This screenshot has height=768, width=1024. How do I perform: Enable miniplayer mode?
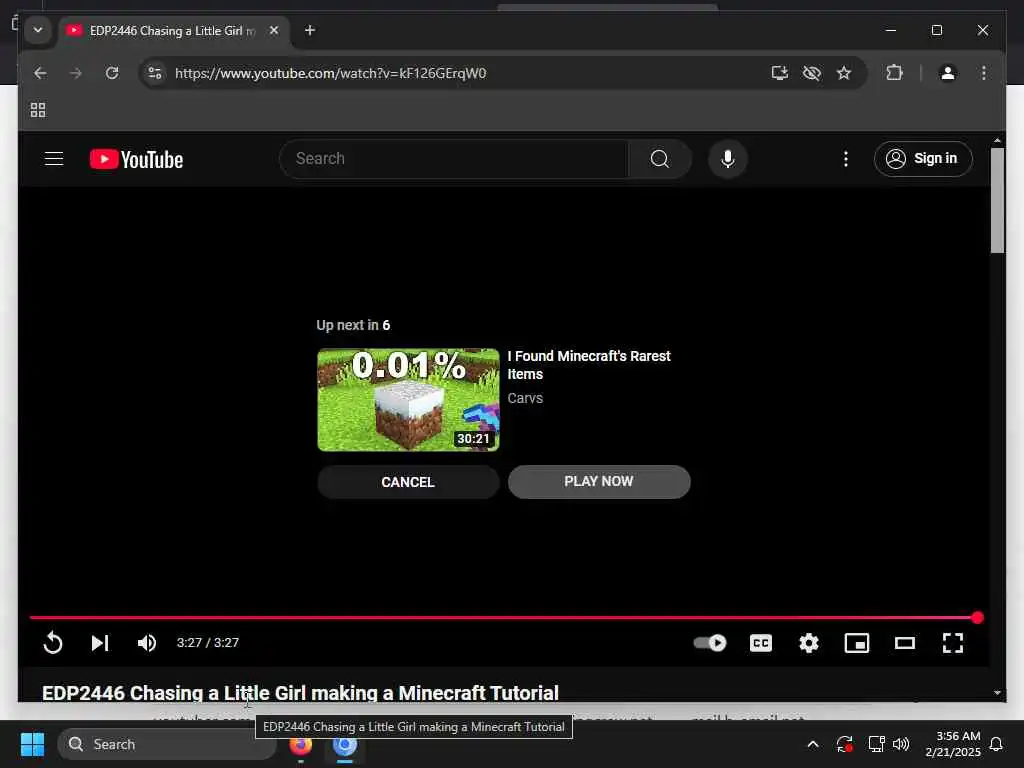tap(857, 643)
